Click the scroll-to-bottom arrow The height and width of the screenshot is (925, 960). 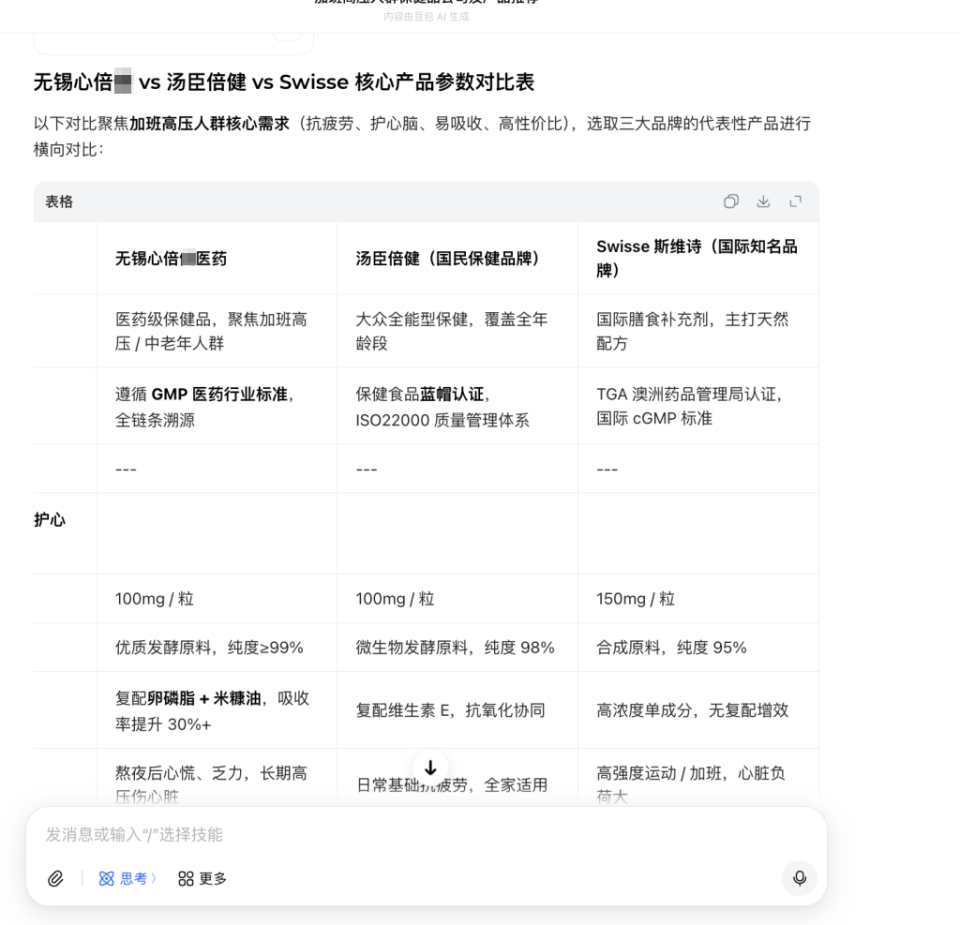point(430,768)
